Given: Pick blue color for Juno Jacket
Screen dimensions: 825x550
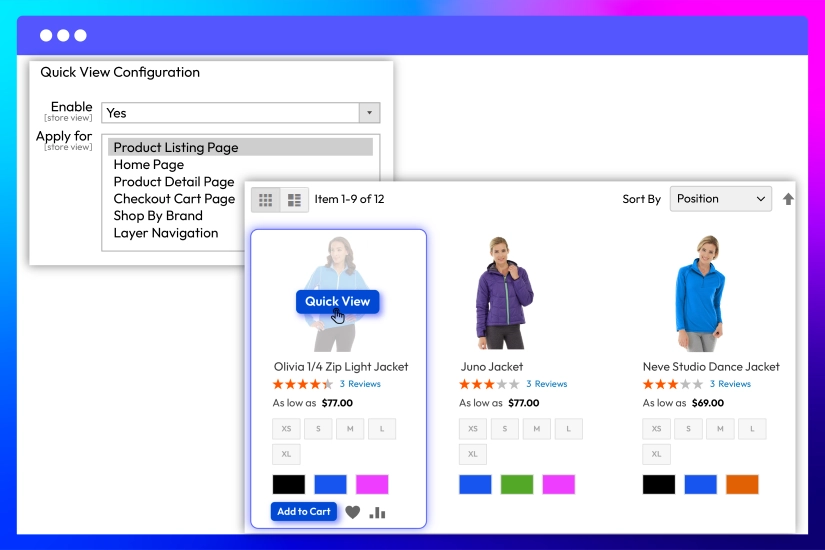Looking at the screenshot, I should click(475, 484).
